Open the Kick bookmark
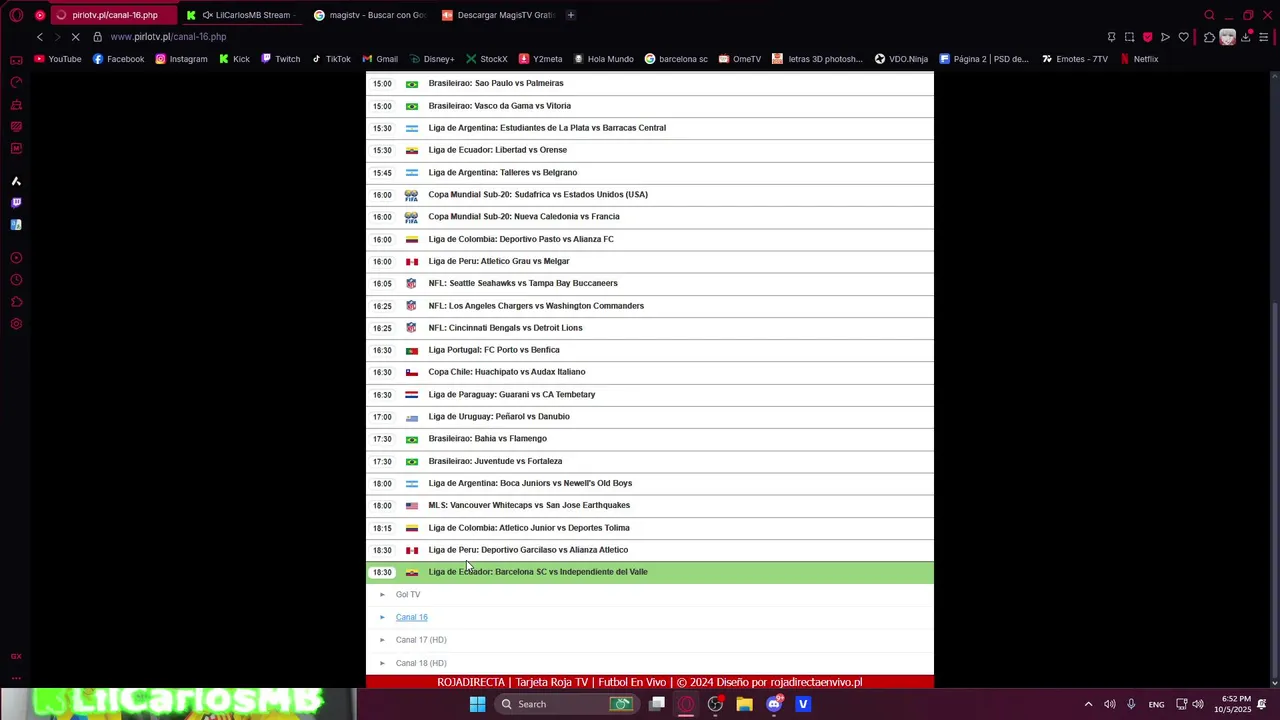Image resolution: width=1280 pixels, height=720 pixels. point(234,59)
